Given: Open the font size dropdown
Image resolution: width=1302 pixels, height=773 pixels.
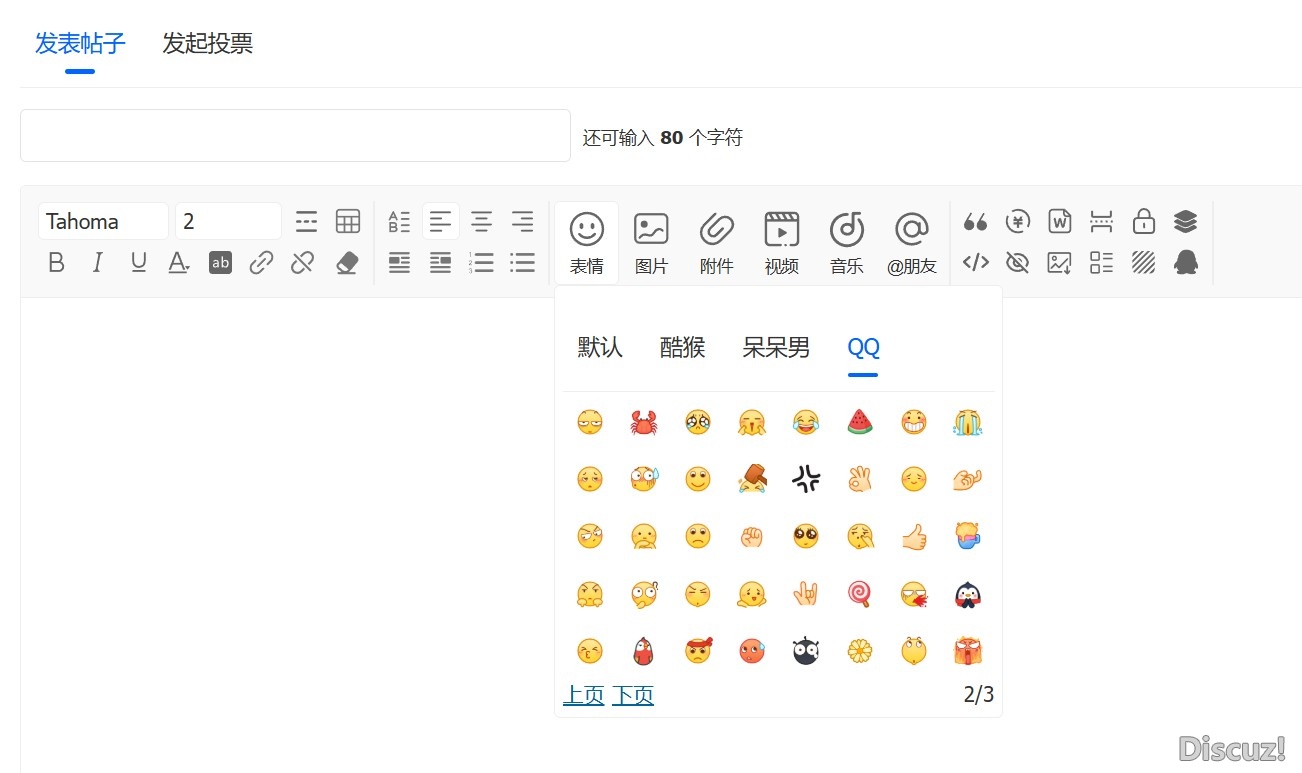Looking at the screenshot, I should click(228, 221).
